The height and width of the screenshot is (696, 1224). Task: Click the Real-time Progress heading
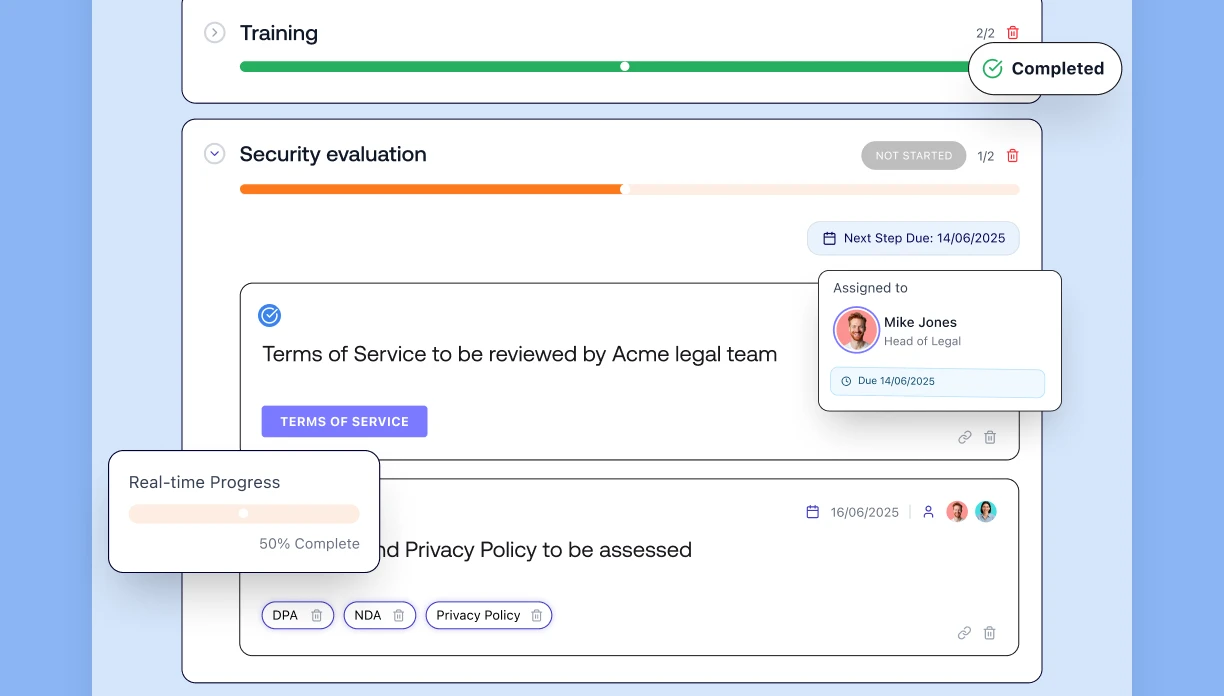(205, 482)
